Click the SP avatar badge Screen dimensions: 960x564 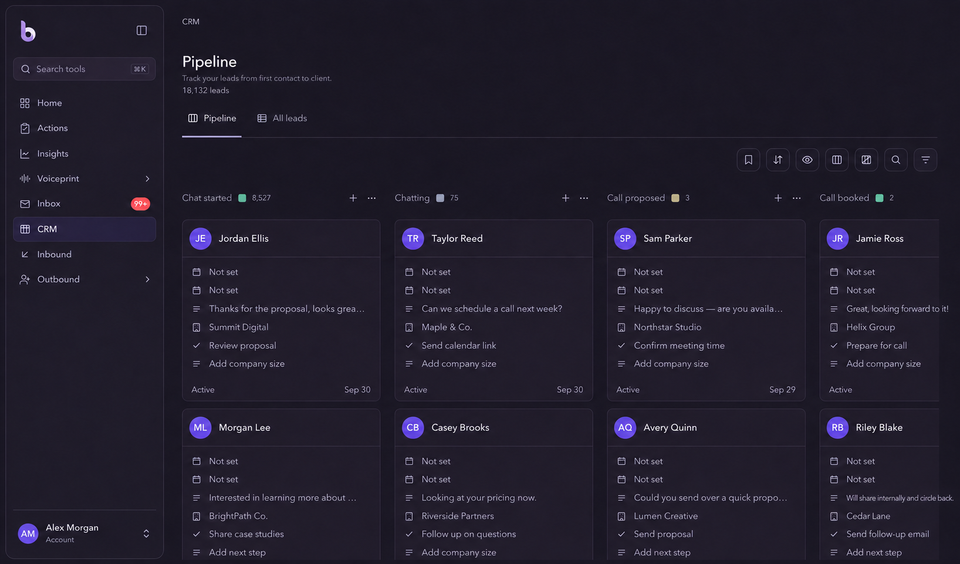pos(625,239)
